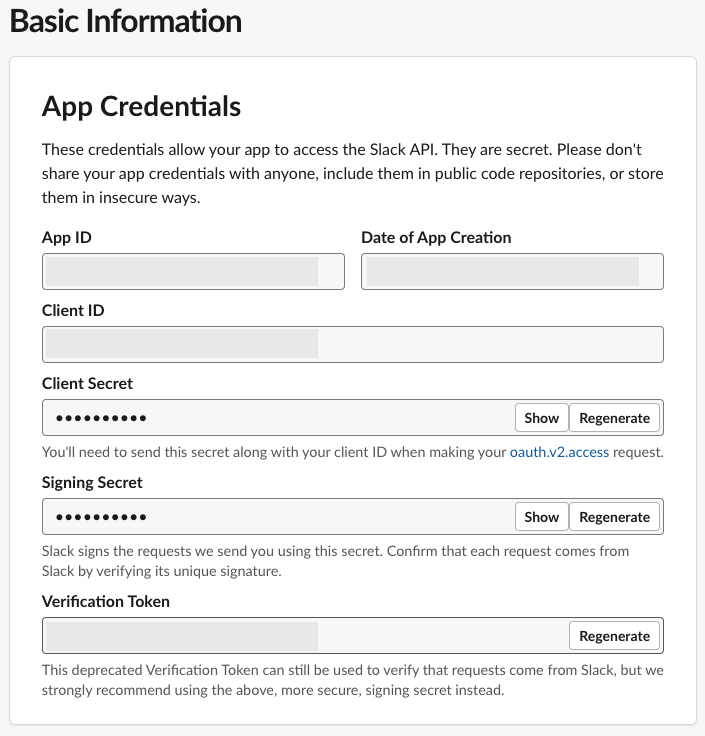Click the Client Secret label
Viewport: 705px width, 736px height.
point(87,383)
